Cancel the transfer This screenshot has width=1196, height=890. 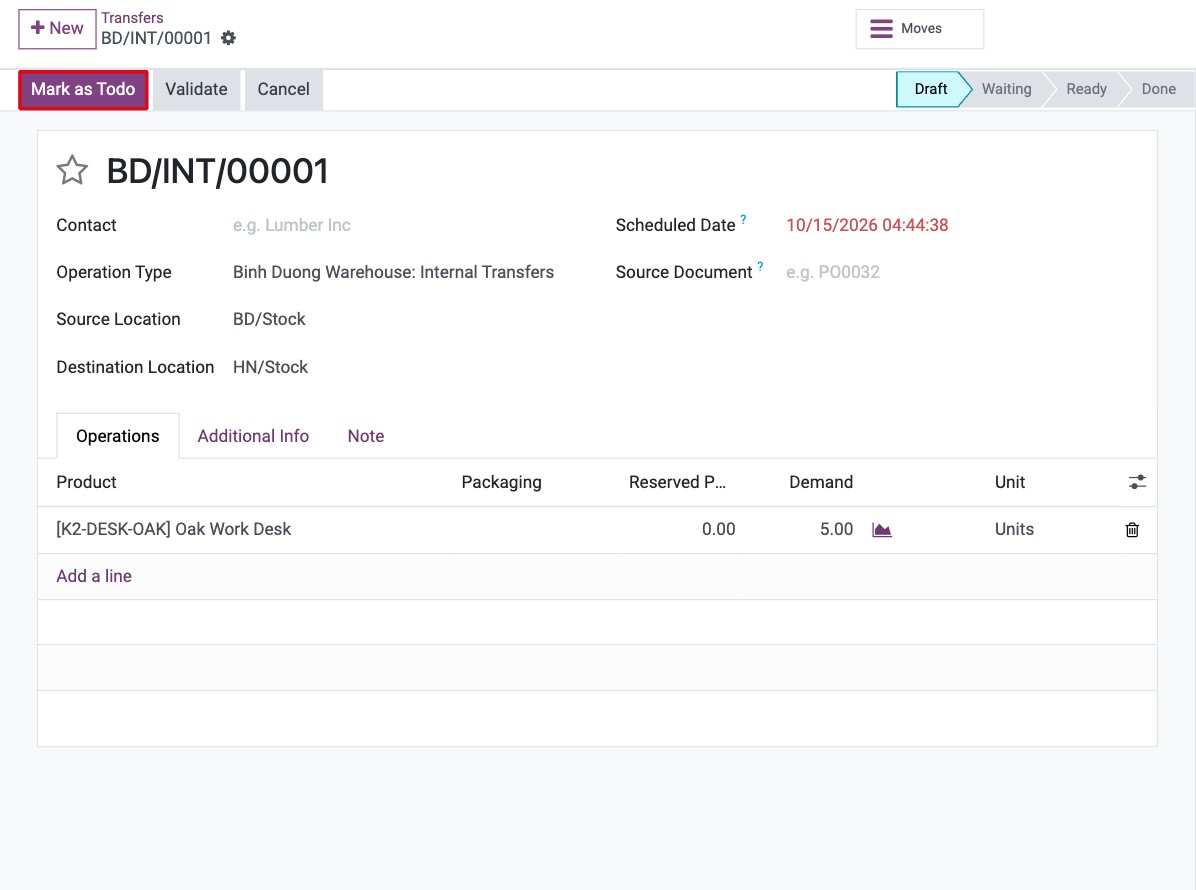284,89
